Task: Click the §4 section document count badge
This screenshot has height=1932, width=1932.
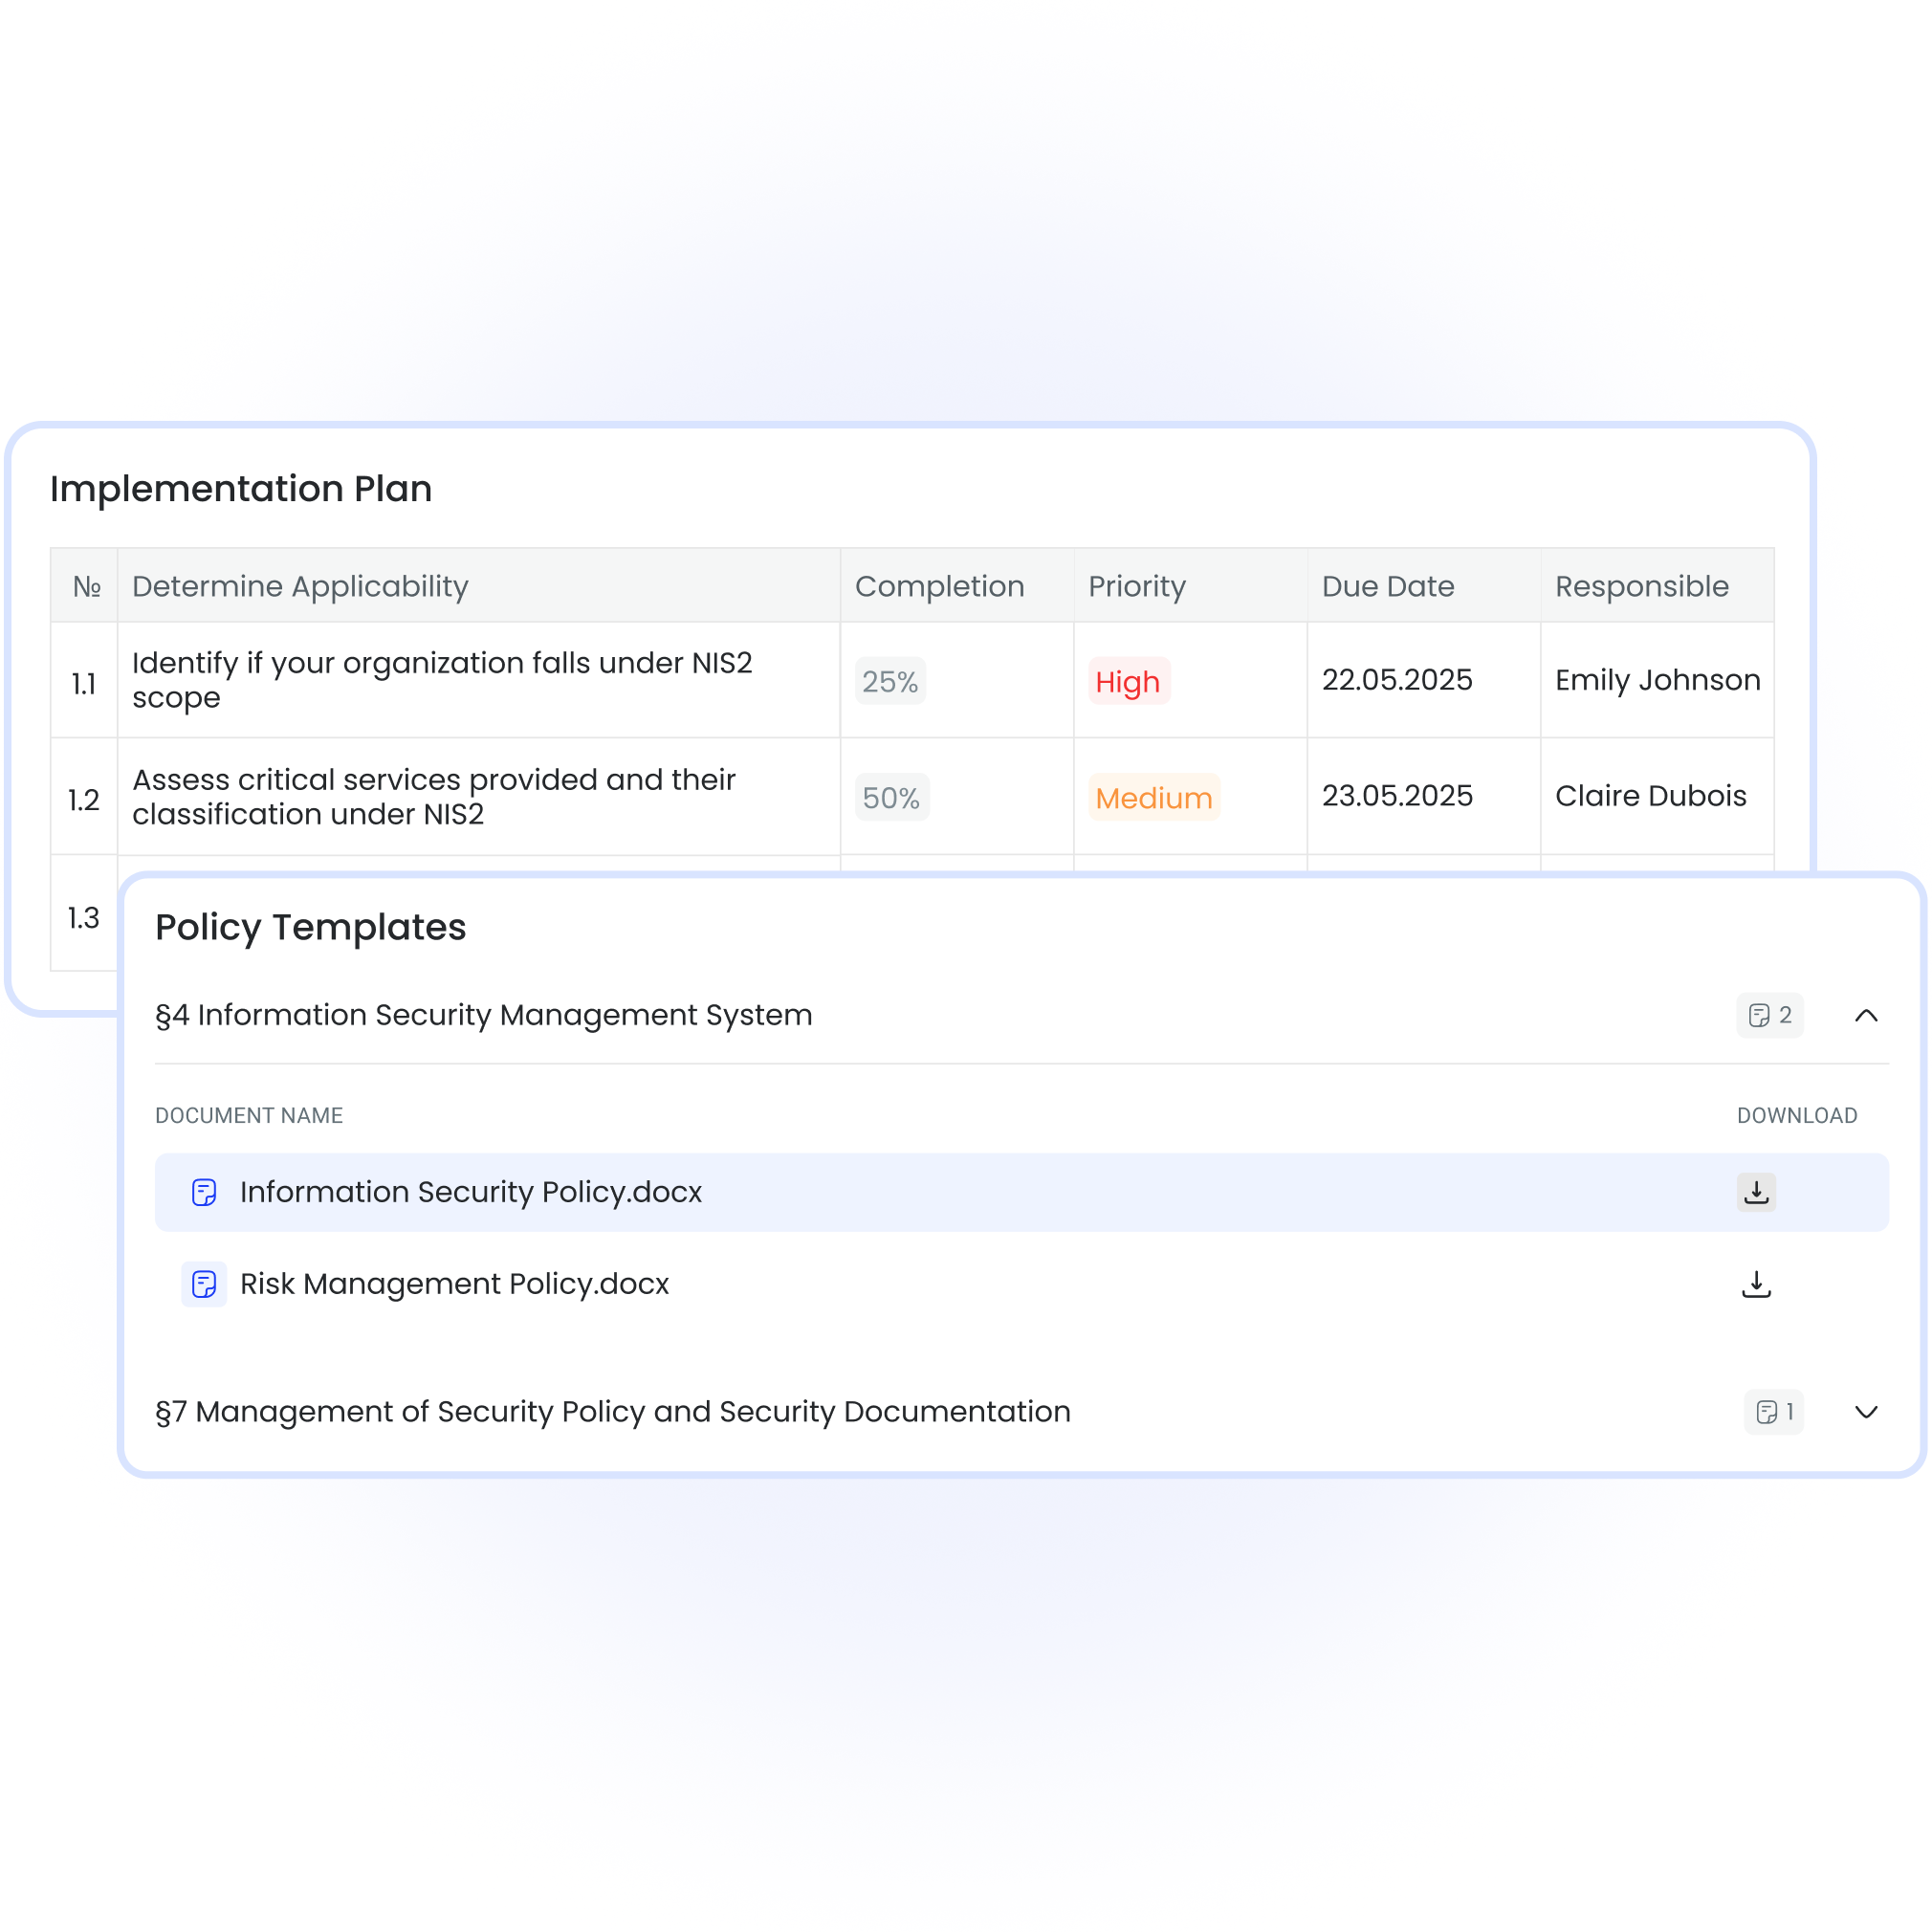Action: [x=1770, y=1015]
